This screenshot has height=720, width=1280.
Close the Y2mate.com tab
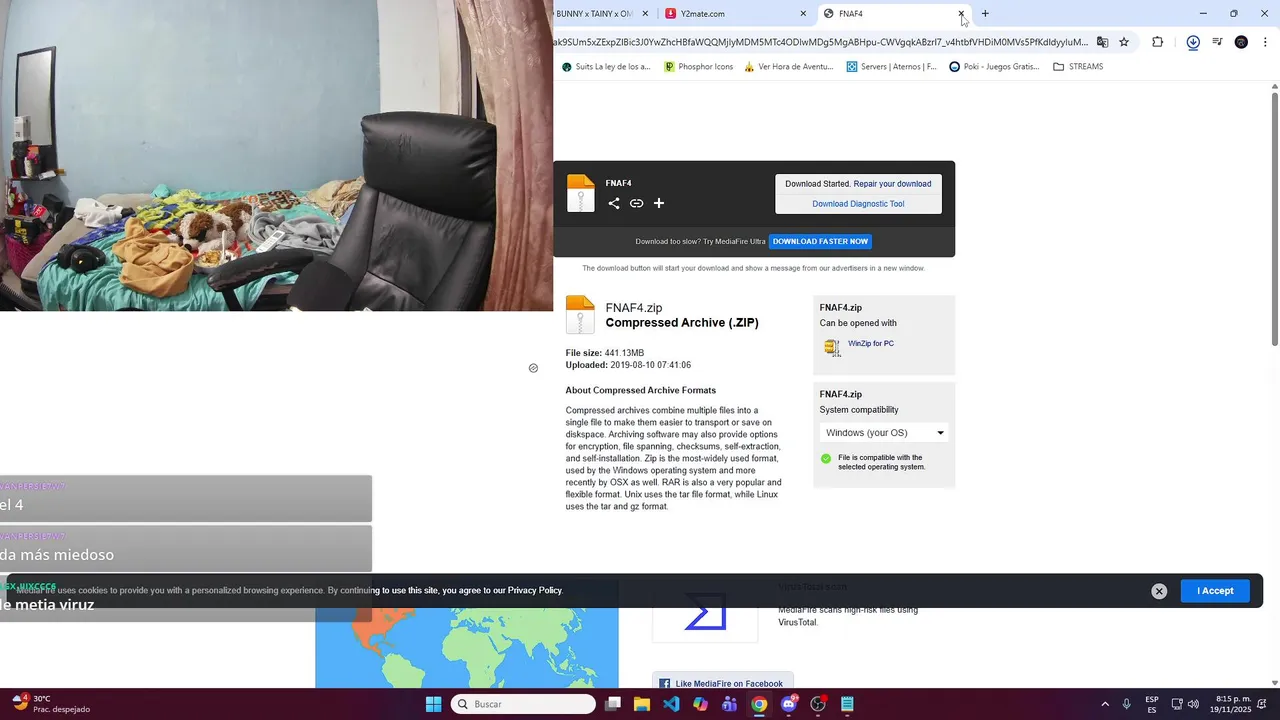803,14
